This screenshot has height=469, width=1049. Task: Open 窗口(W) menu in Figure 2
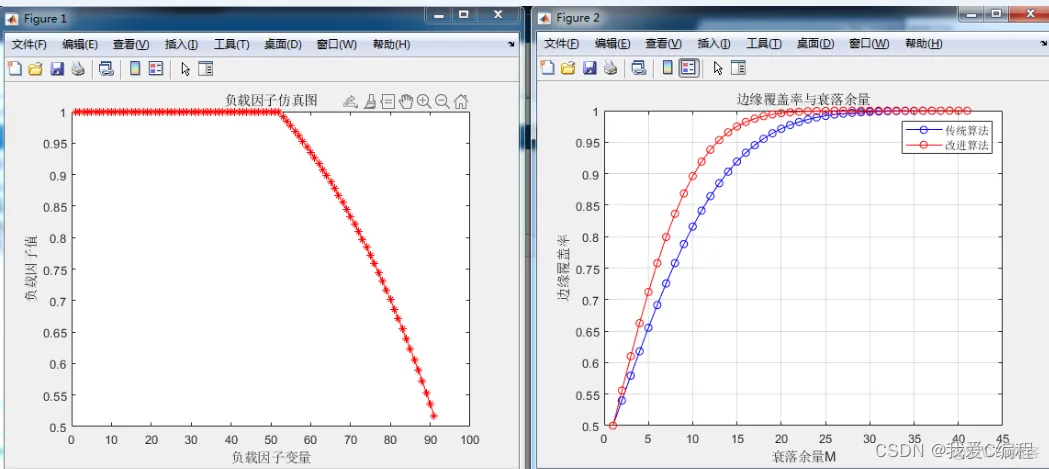pos(869,43)
